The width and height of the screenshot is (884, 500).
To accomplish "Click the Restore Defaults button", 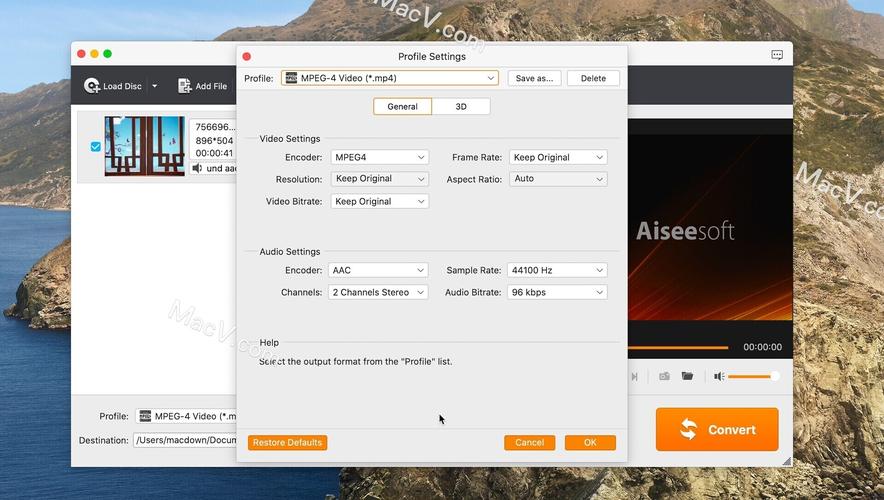I will tap(288, 443).
